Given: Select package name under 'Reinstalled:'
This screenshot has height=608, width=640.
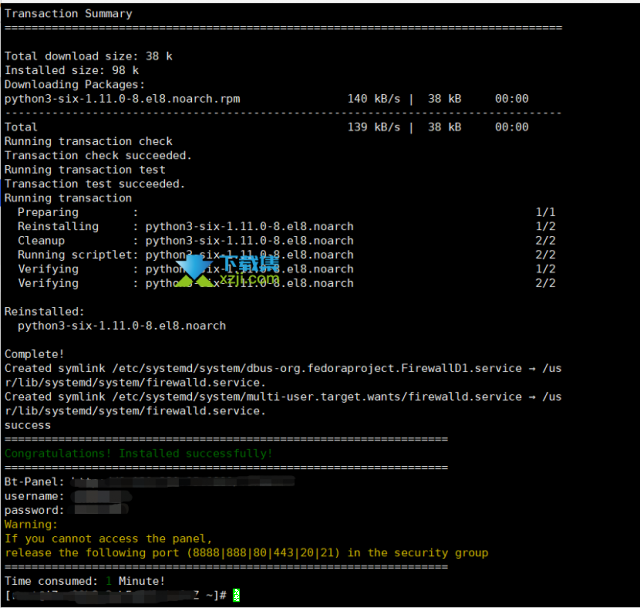Looking at the screenshot, I should point(122,326).
